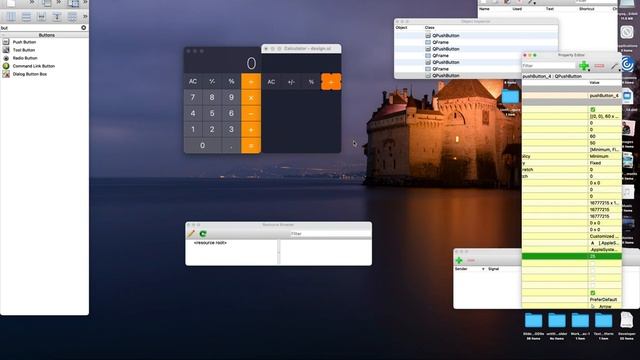
Task: Click Edit Resources pencil in Resource Browser
Action: coord(191,233)
